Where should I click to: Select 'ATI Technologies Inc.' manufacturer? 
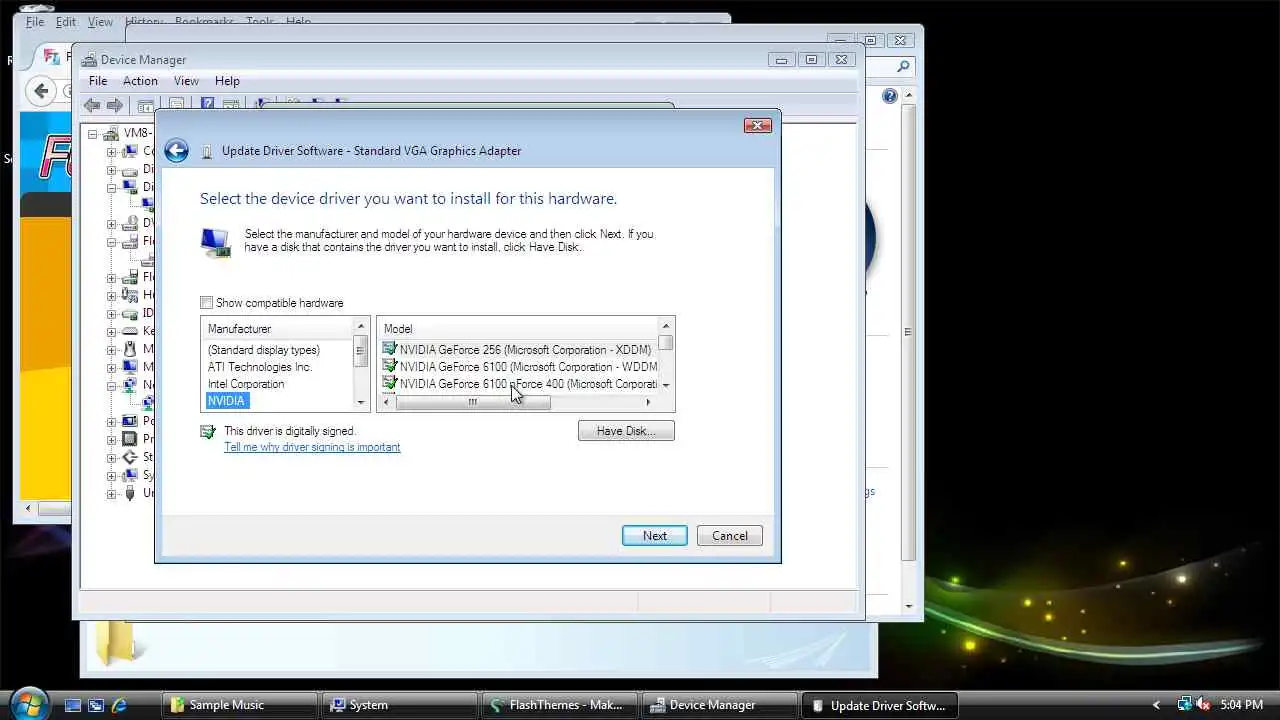coord(260,367)
